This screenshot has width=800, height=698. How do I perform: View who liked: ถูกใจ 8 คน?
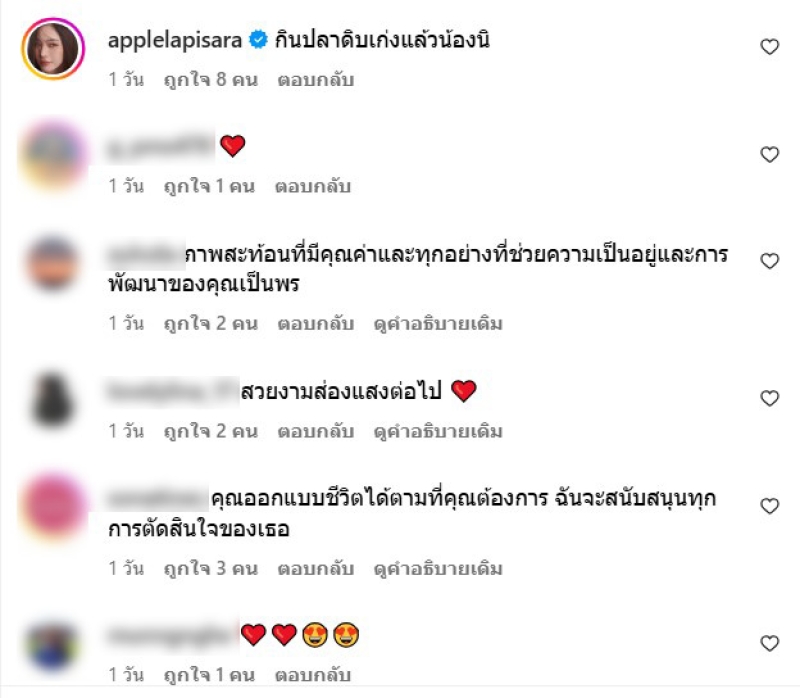(211, 80)
